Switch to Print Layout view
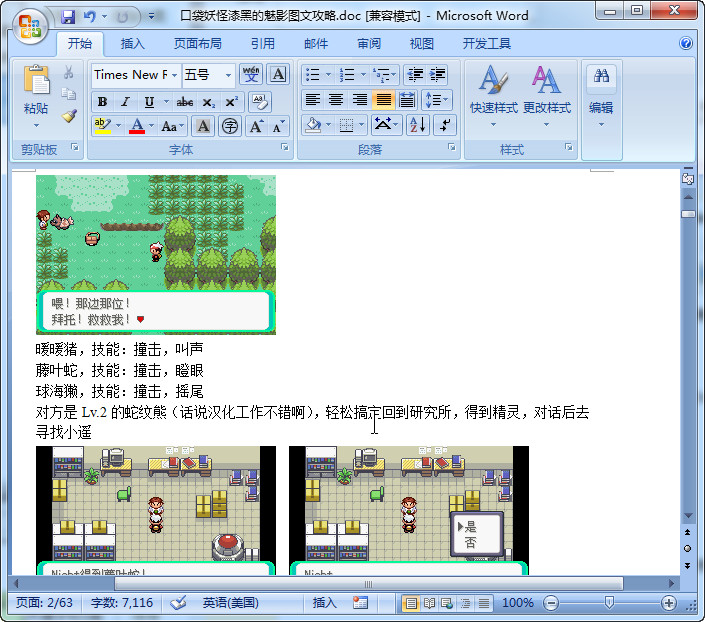Viewport: 705px width, 622px height. 411,603
